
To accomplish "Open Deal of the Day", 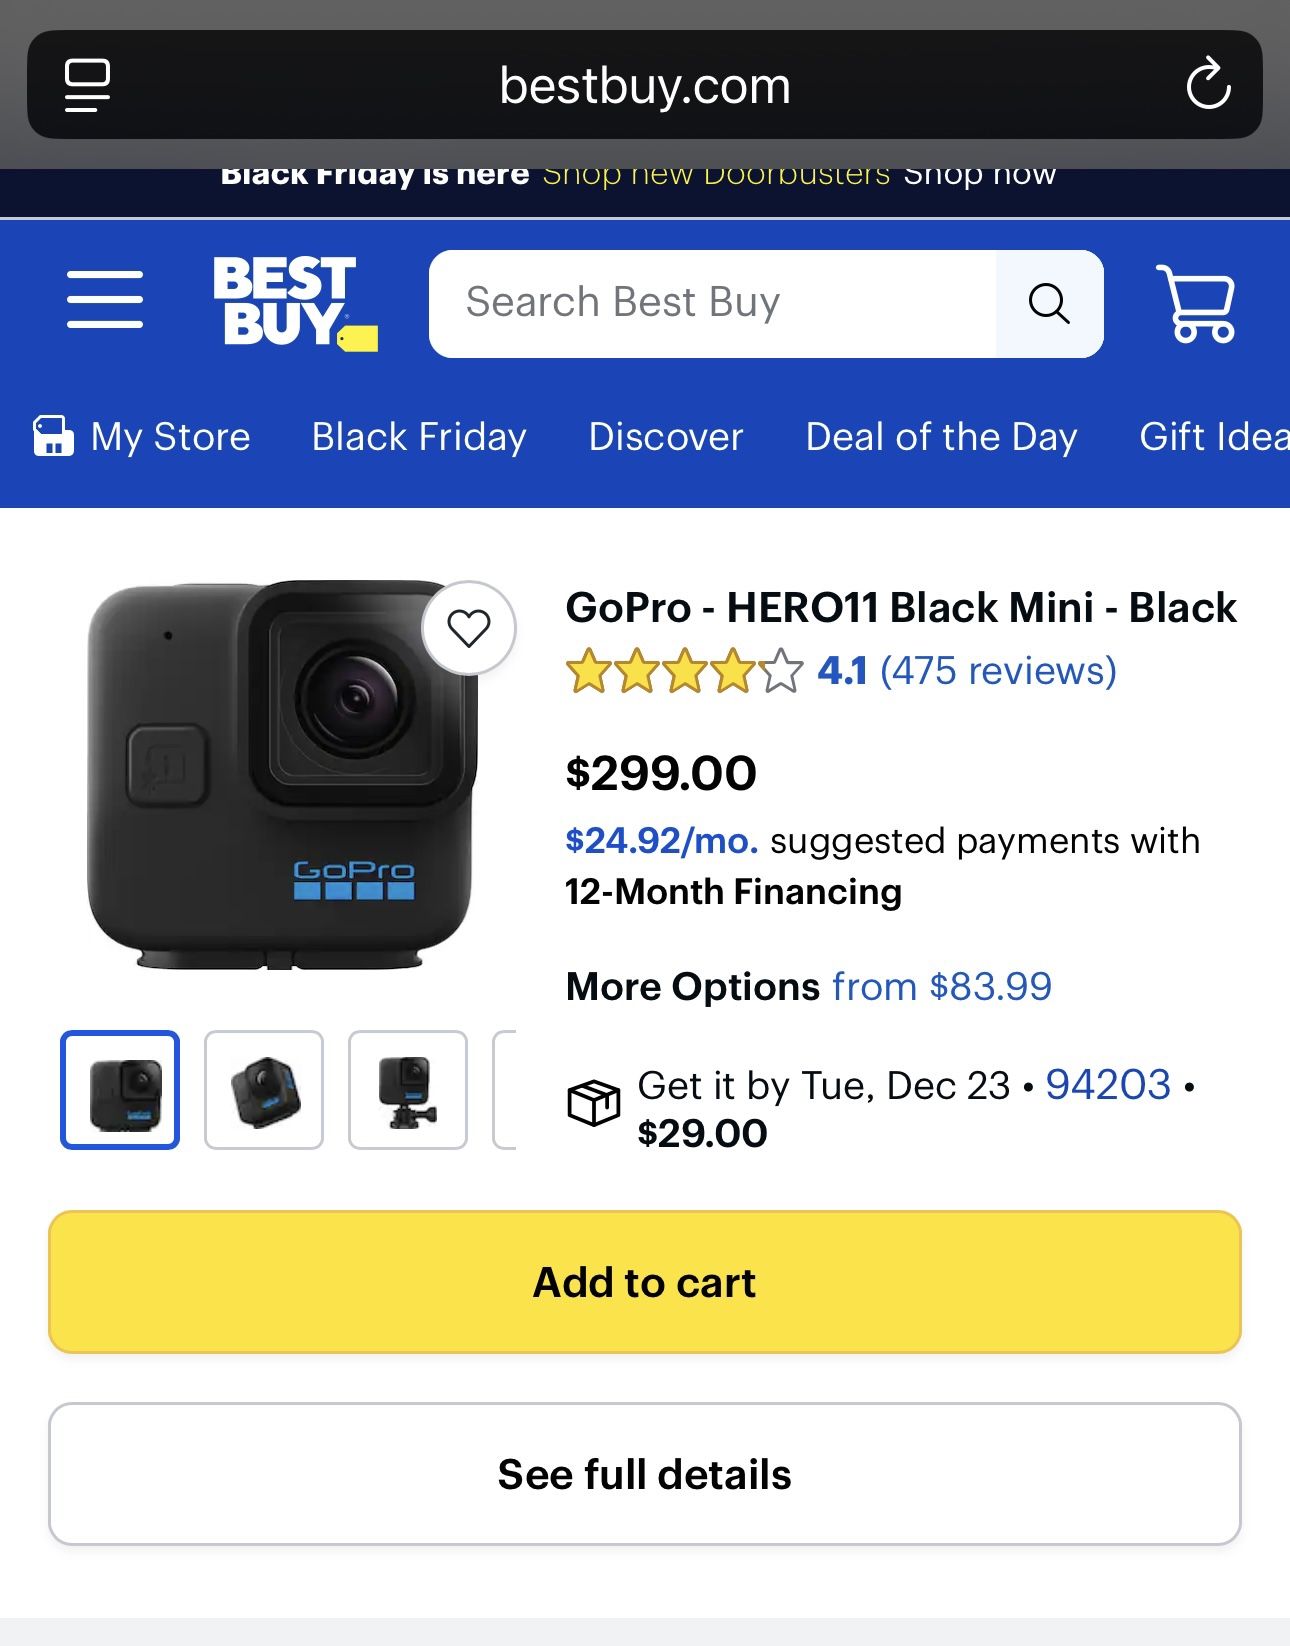I will coord(940,437).
